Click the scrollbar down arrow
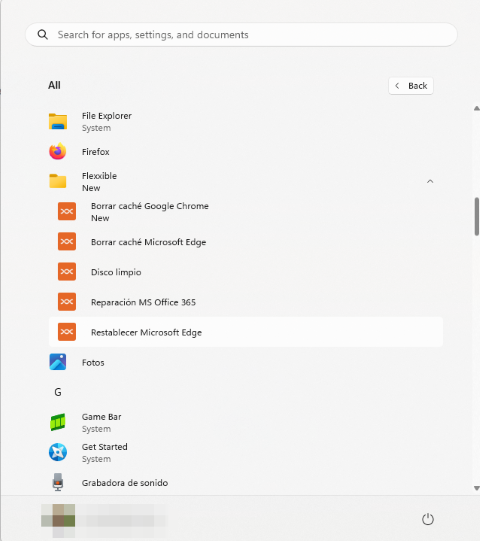 (477, 488)
